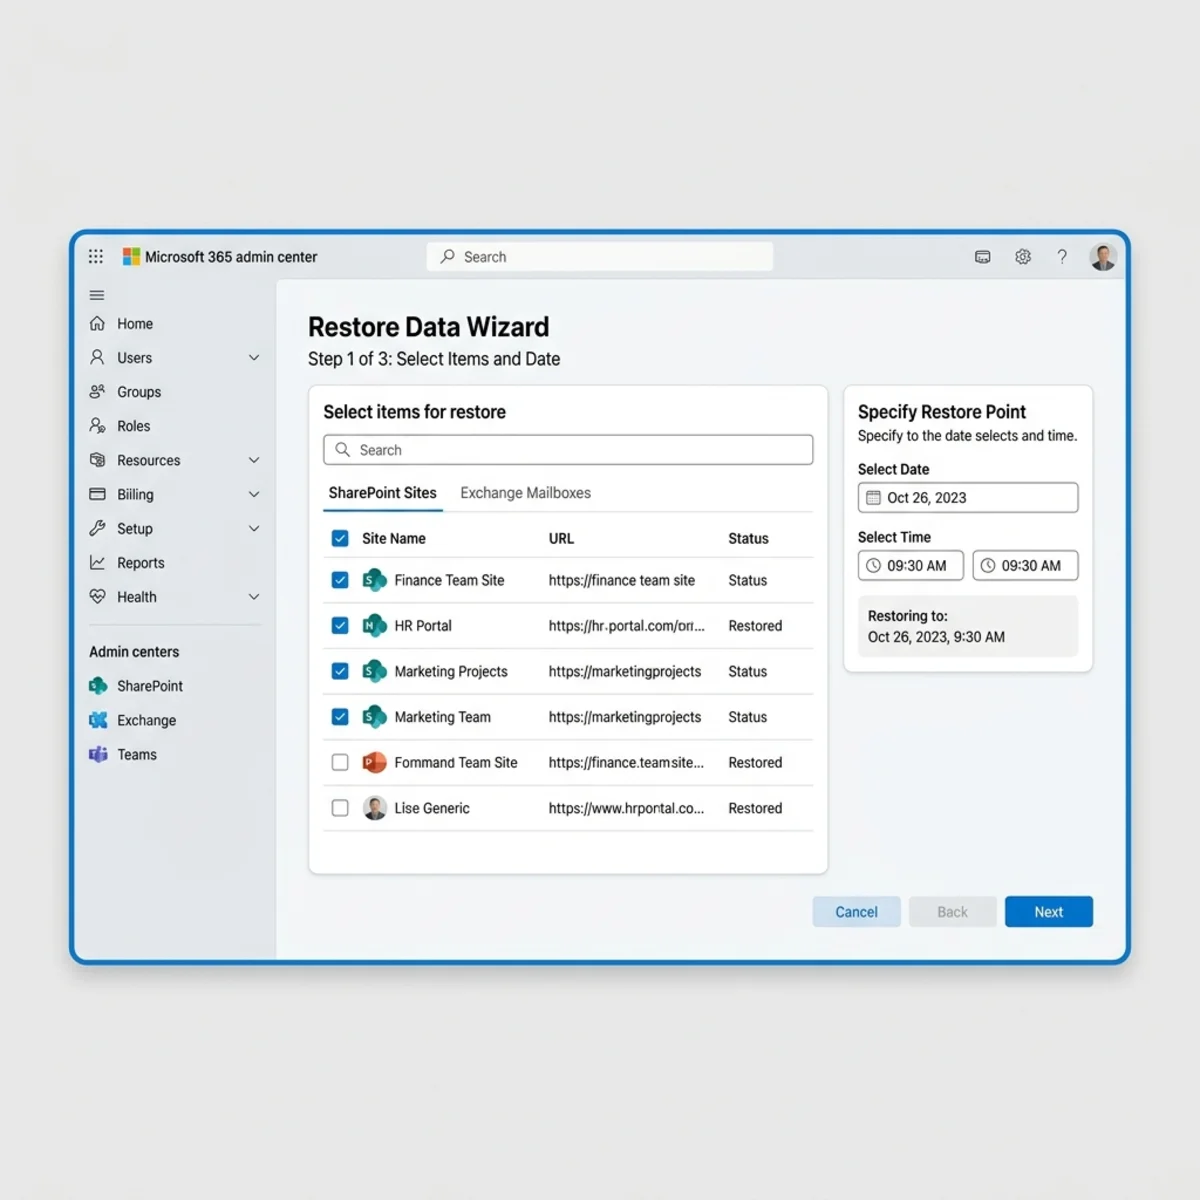Open the header card panel icon
Screen dimensions: 1200x1200
[983, 257]
